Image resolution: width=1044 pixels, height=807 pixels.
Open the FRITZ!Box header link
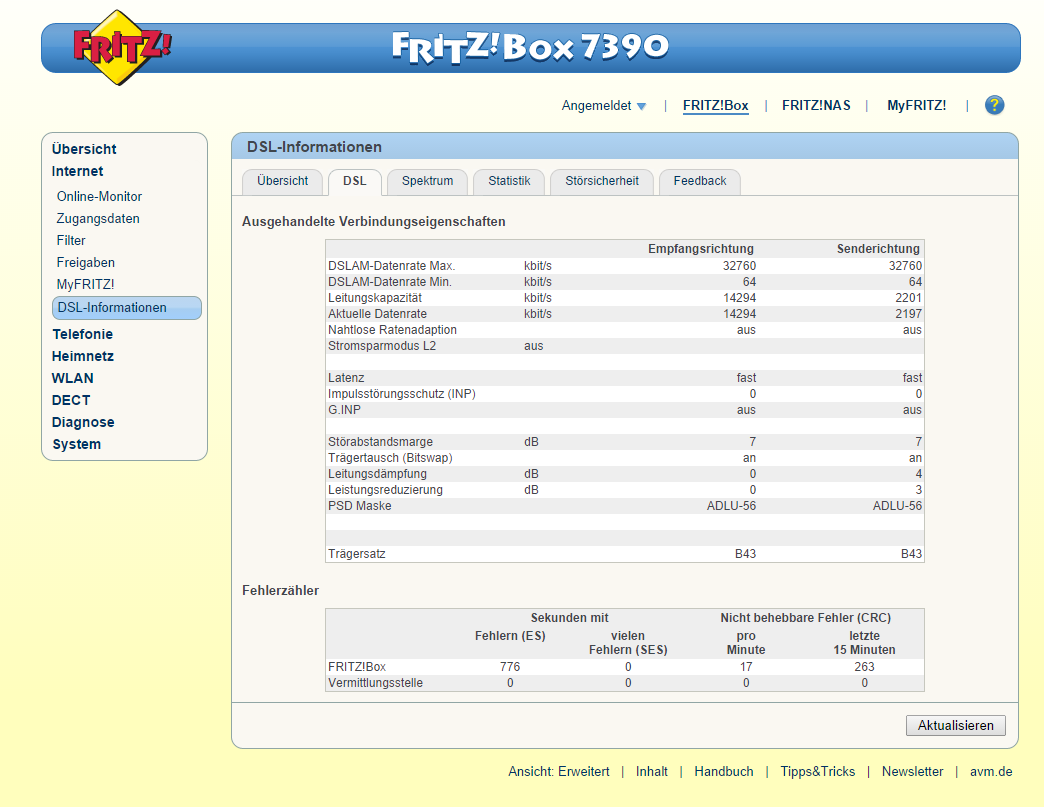(x=715, y=105)
